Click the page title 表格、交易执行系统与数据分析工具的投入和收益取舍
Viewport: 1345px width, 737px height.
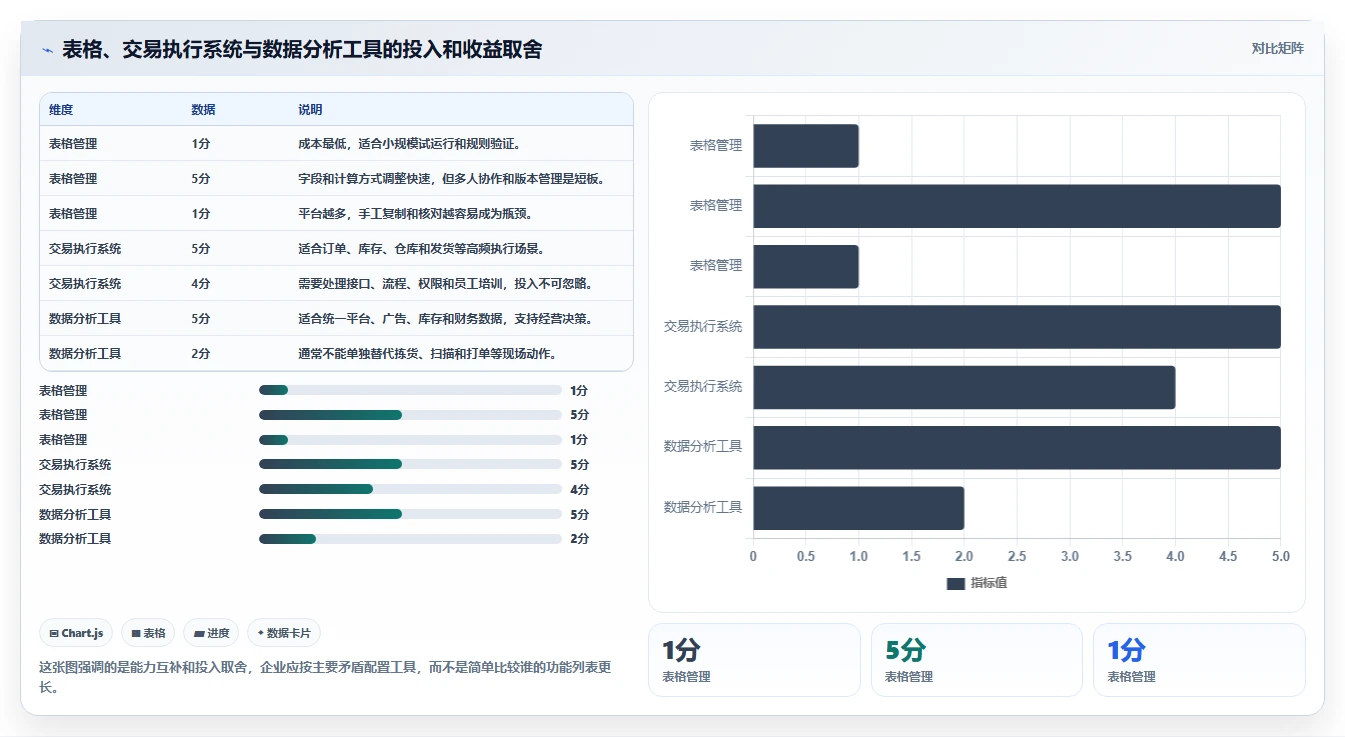click(302, 49)
